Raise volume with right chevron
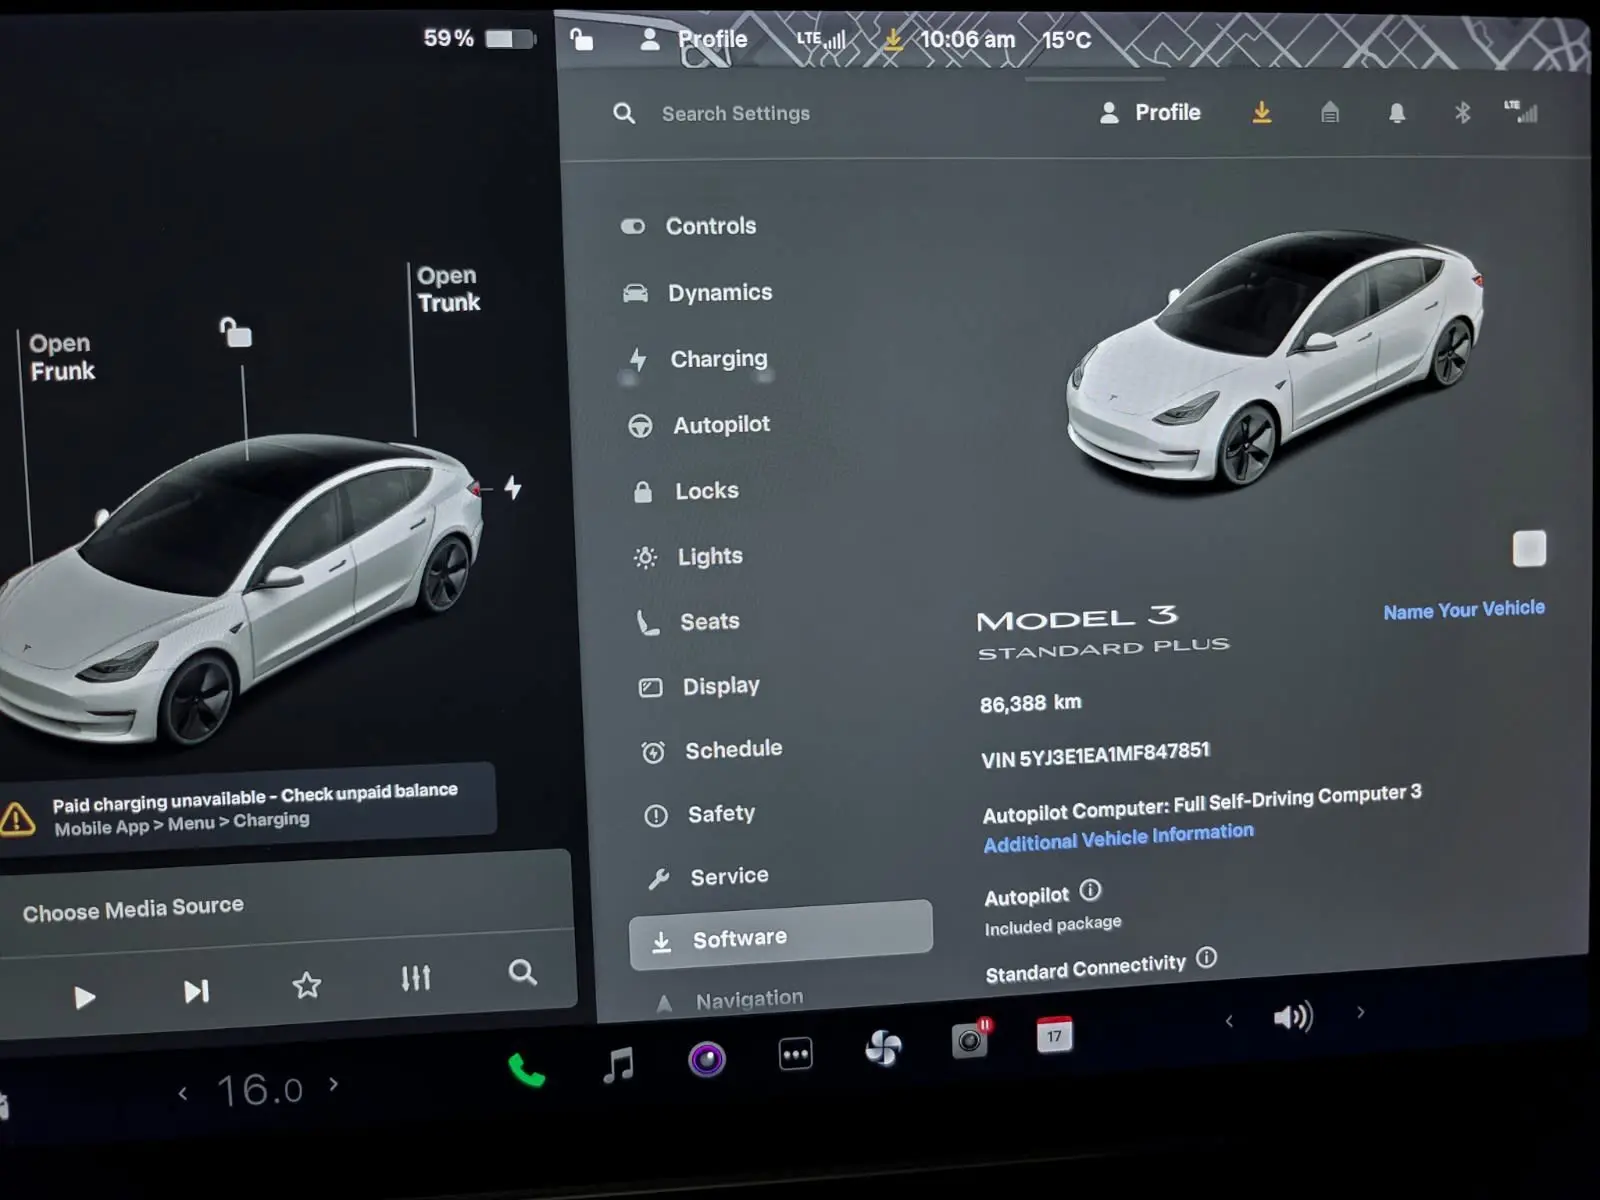This screenshot has height=1200, width=1600. 1360,1012
